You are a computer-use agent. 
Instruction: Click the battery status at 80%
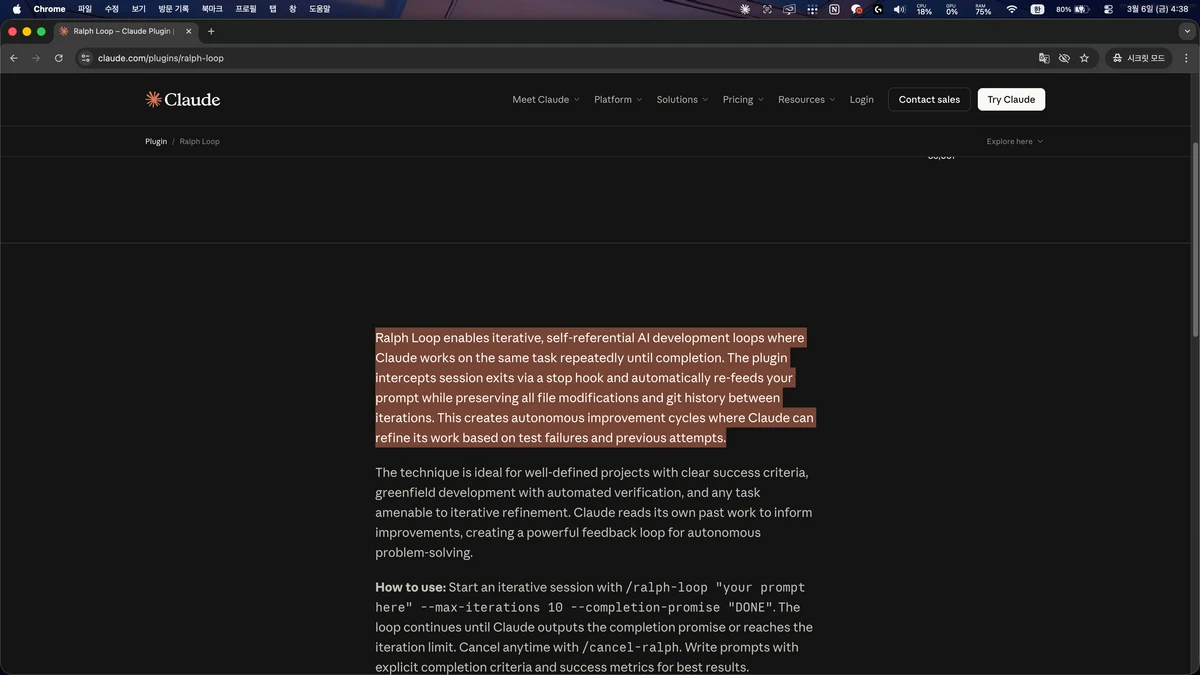[x=1072, y=9]
